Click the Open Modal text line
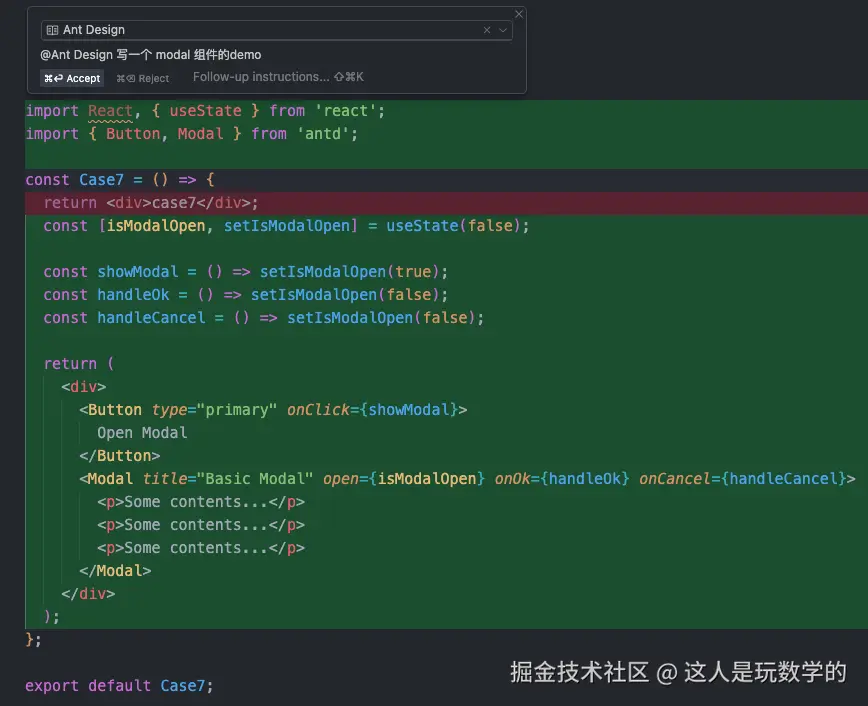Viewport: 868px width, 706px height. [142, 433]
